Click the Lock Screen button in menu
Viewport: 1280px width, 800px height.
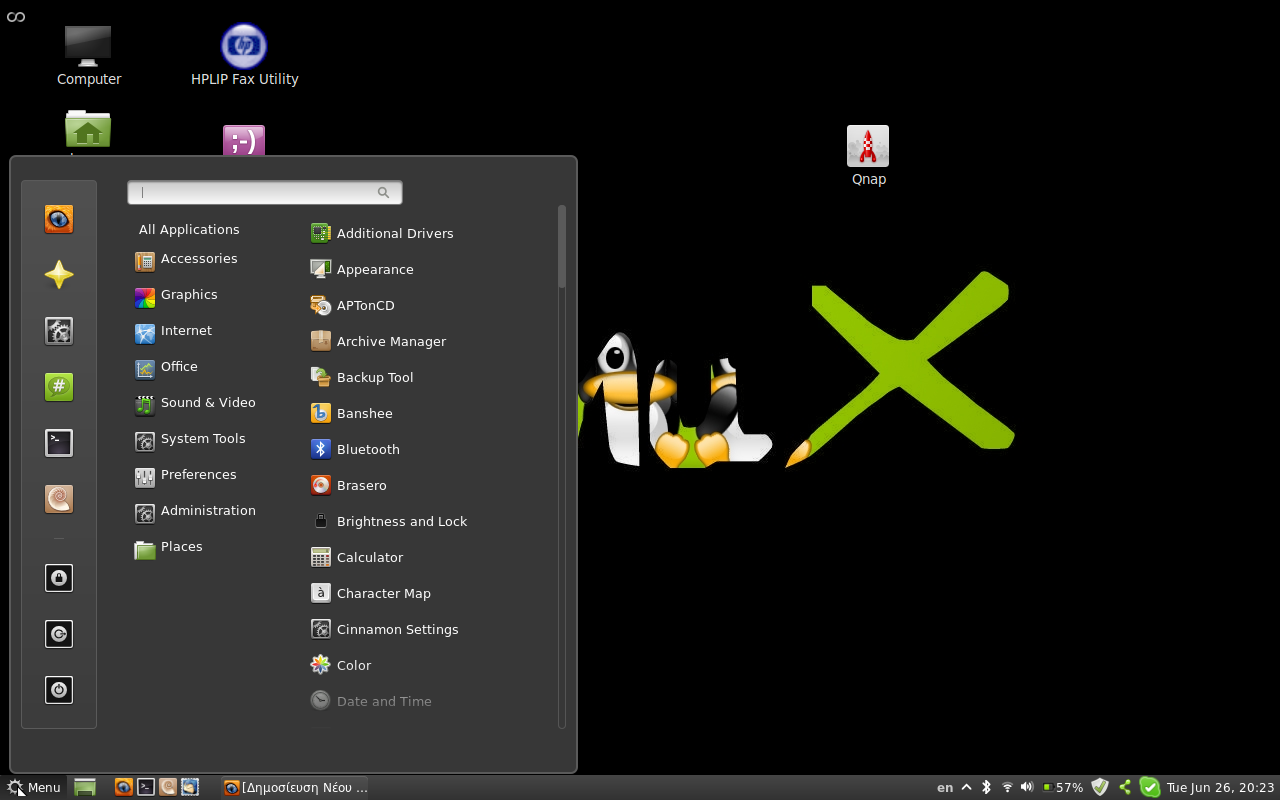click(59, 578)
